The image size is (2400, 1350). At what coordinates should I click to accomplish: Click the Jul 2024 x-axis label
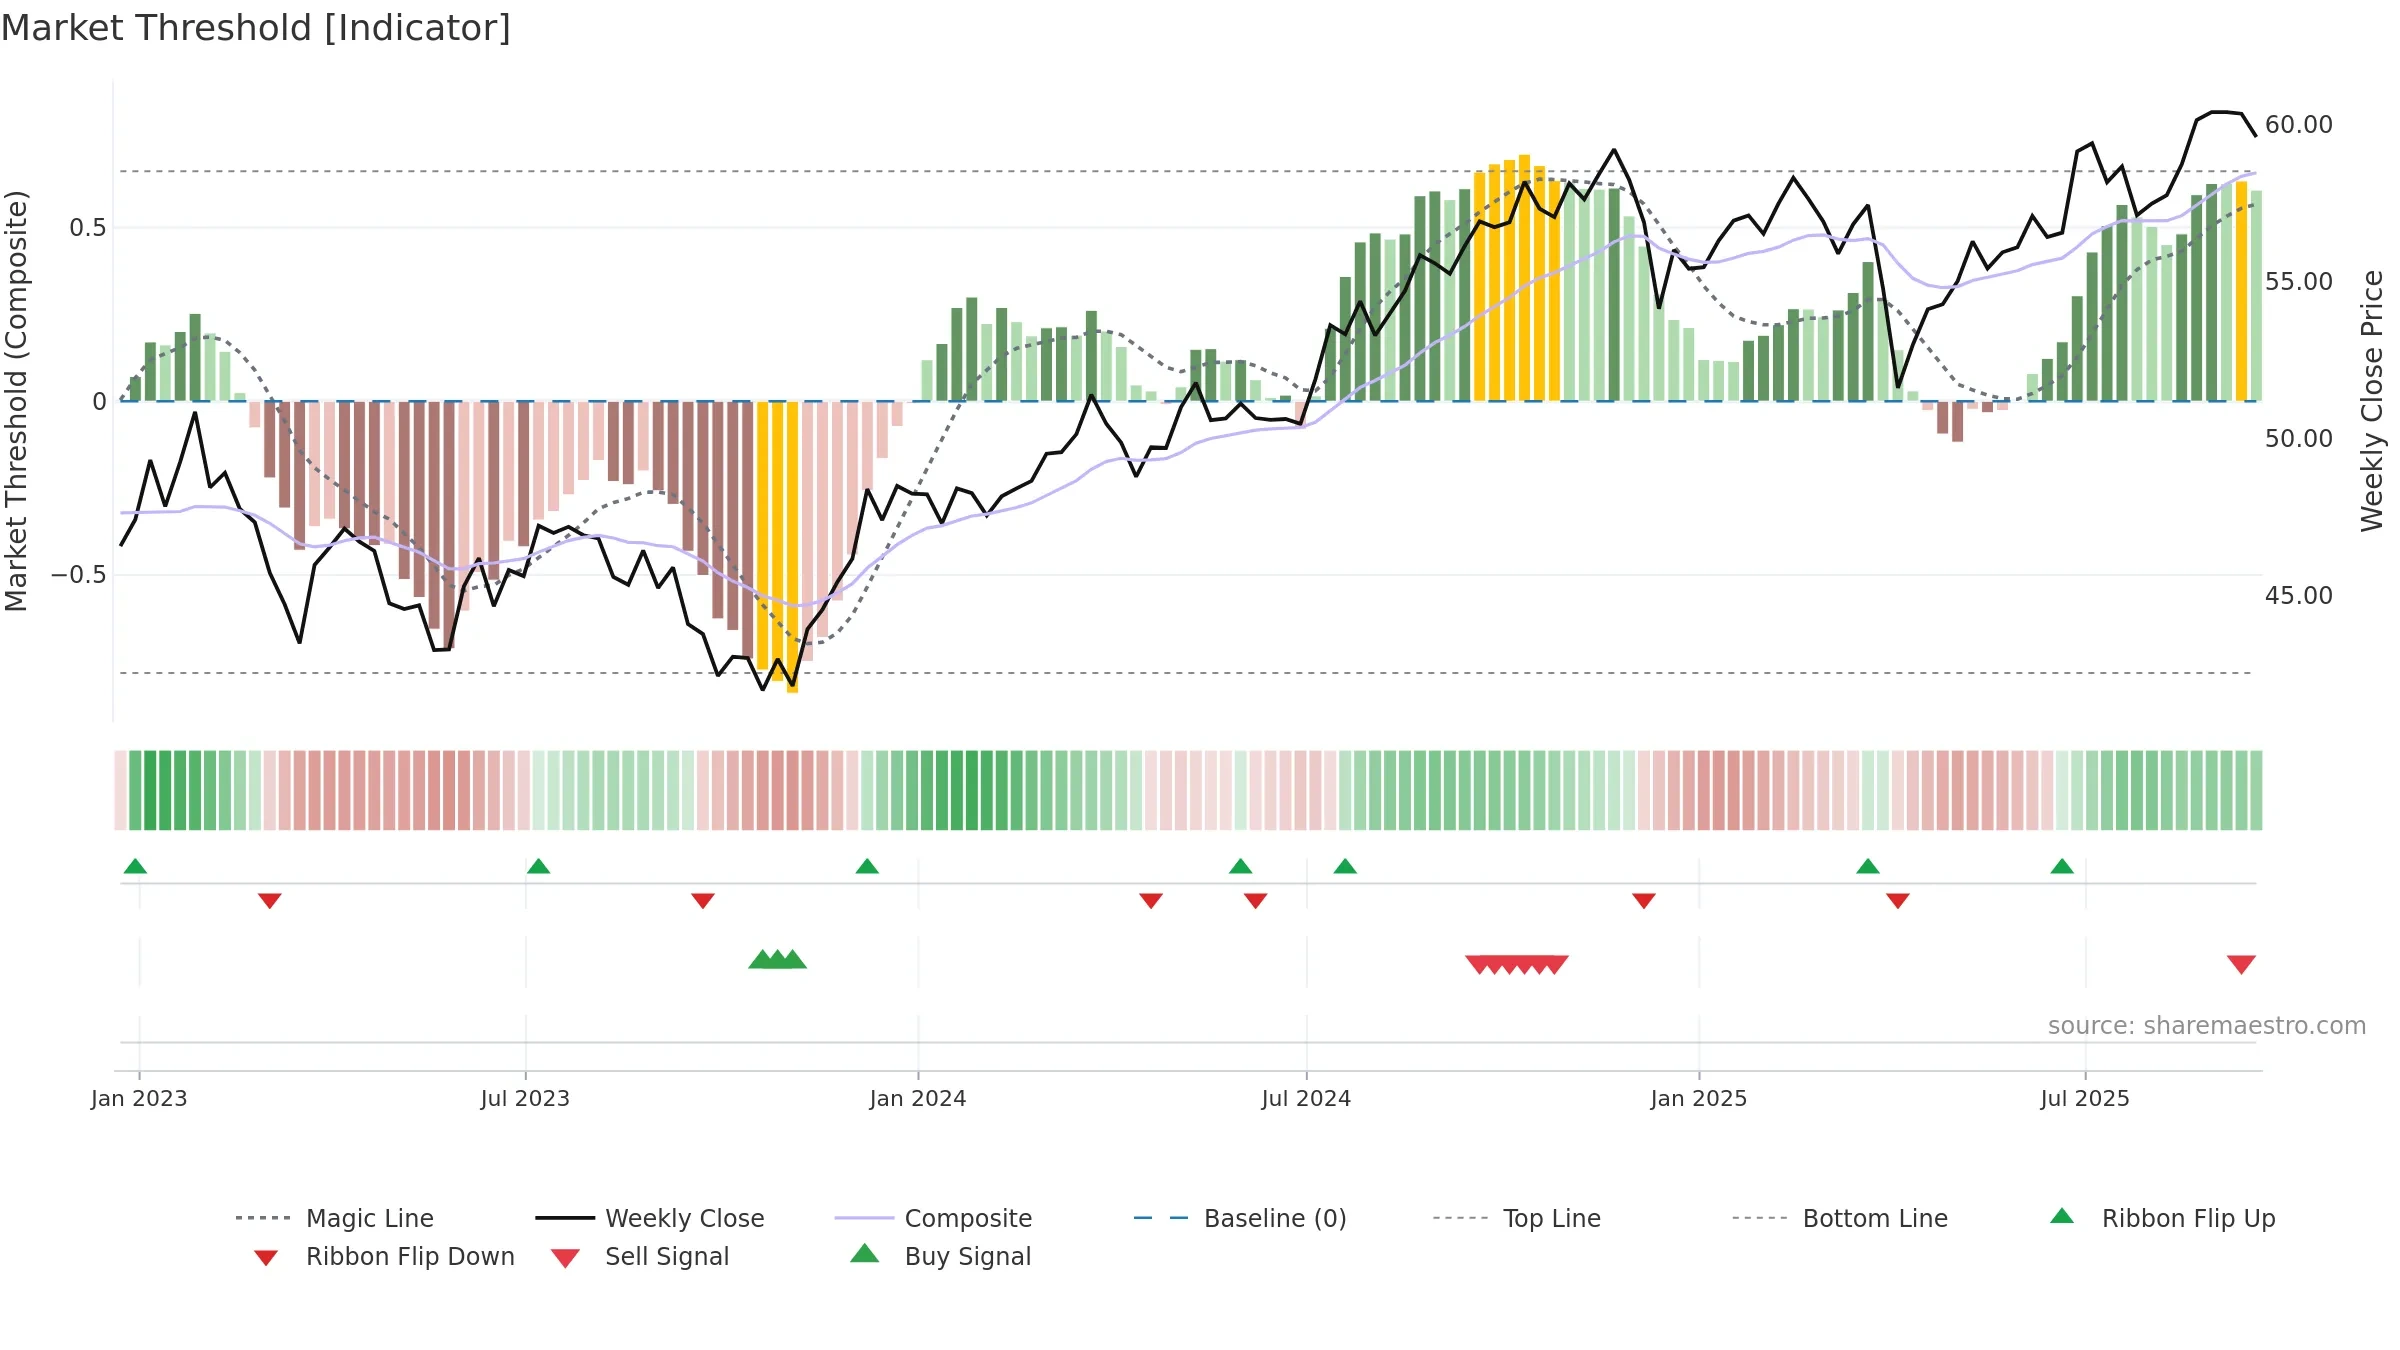tap(1306, 1098)
